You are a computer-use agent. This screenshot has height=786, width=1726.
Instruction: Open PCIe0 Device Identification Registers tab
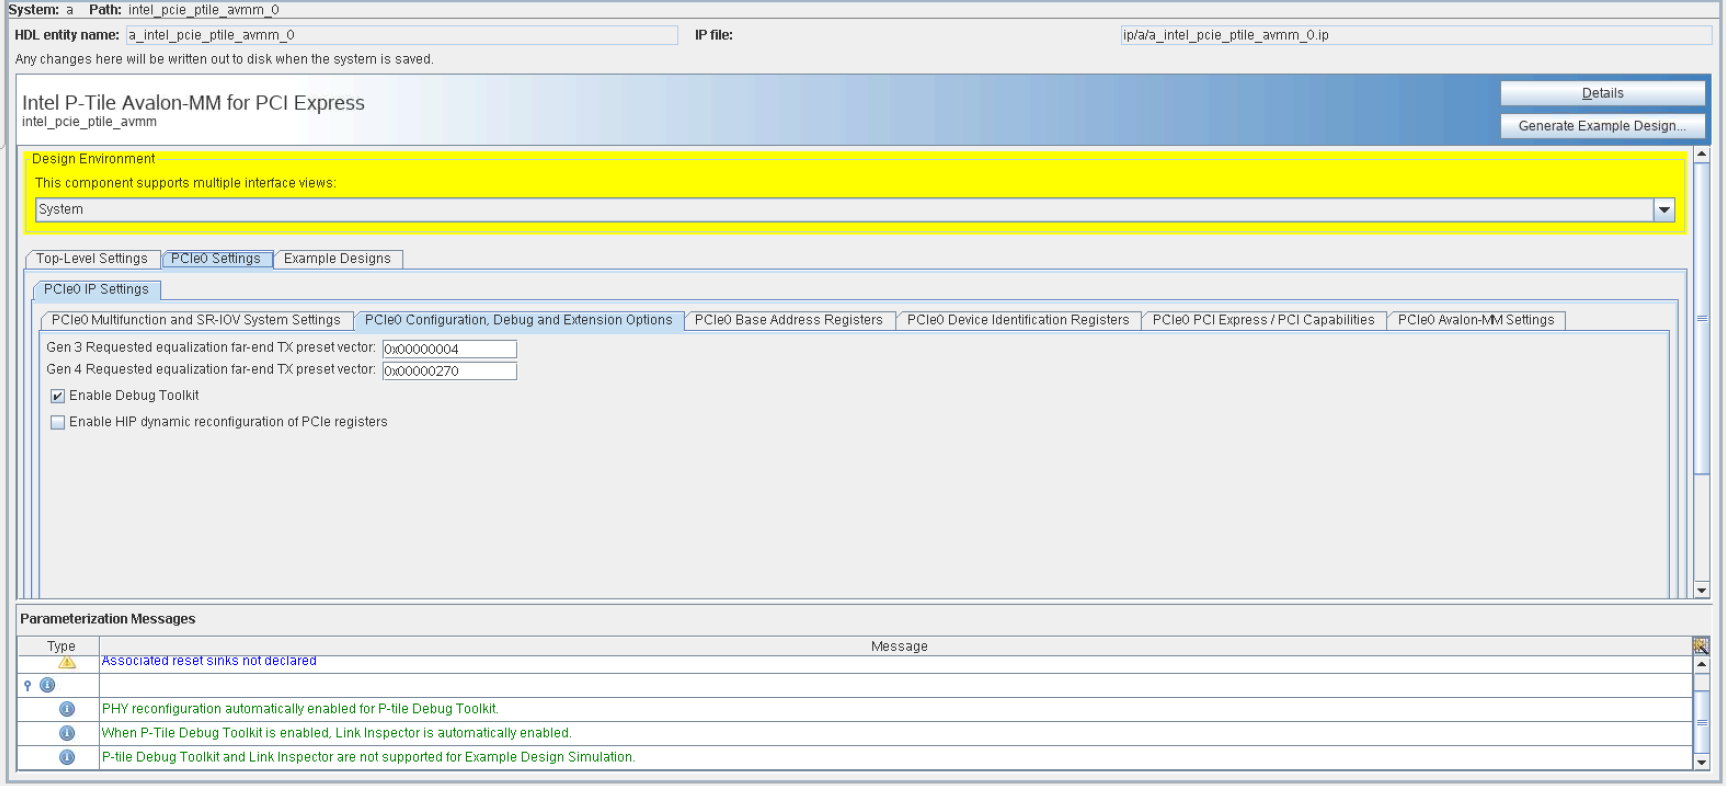click(x=1018, y=321)
